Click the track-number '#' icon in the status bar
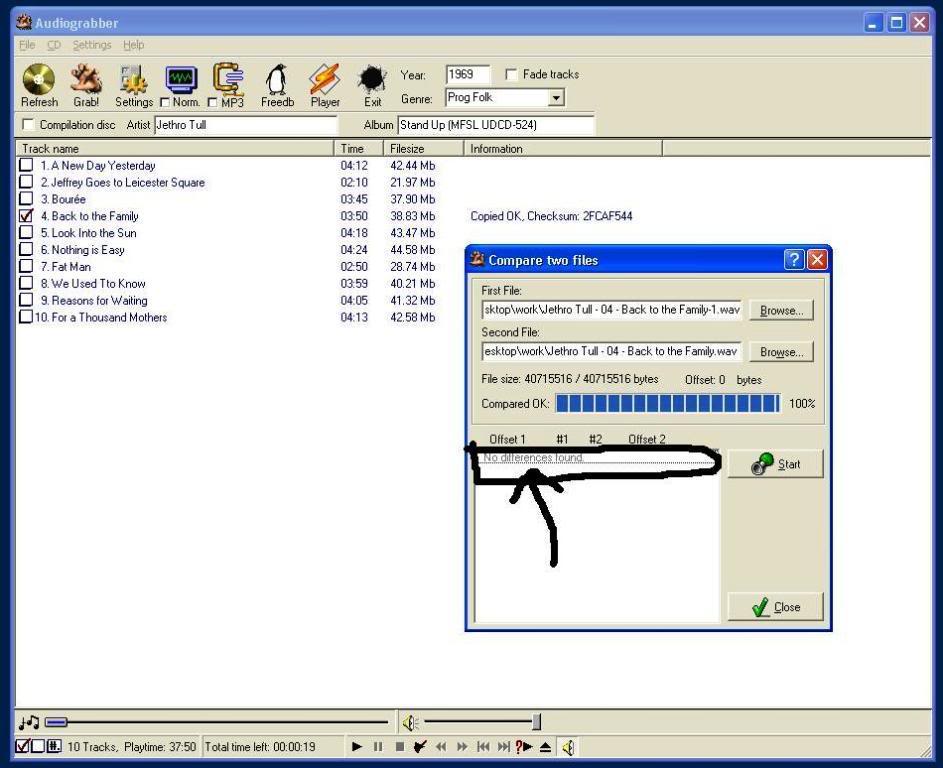 (54, 746)
